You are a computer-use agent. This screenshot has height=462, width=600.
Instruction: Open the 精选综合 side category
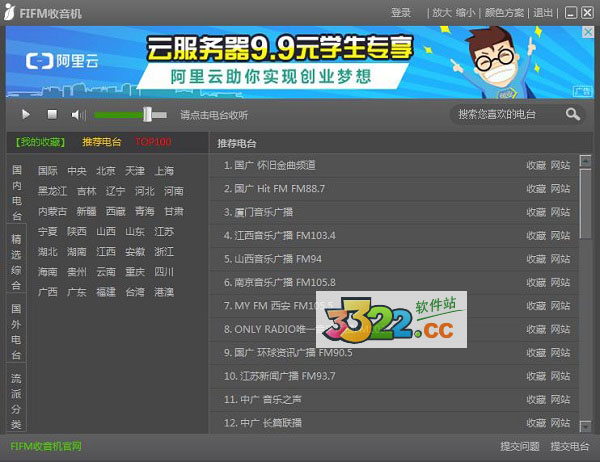pyautogui.click(x=16, y=260)
